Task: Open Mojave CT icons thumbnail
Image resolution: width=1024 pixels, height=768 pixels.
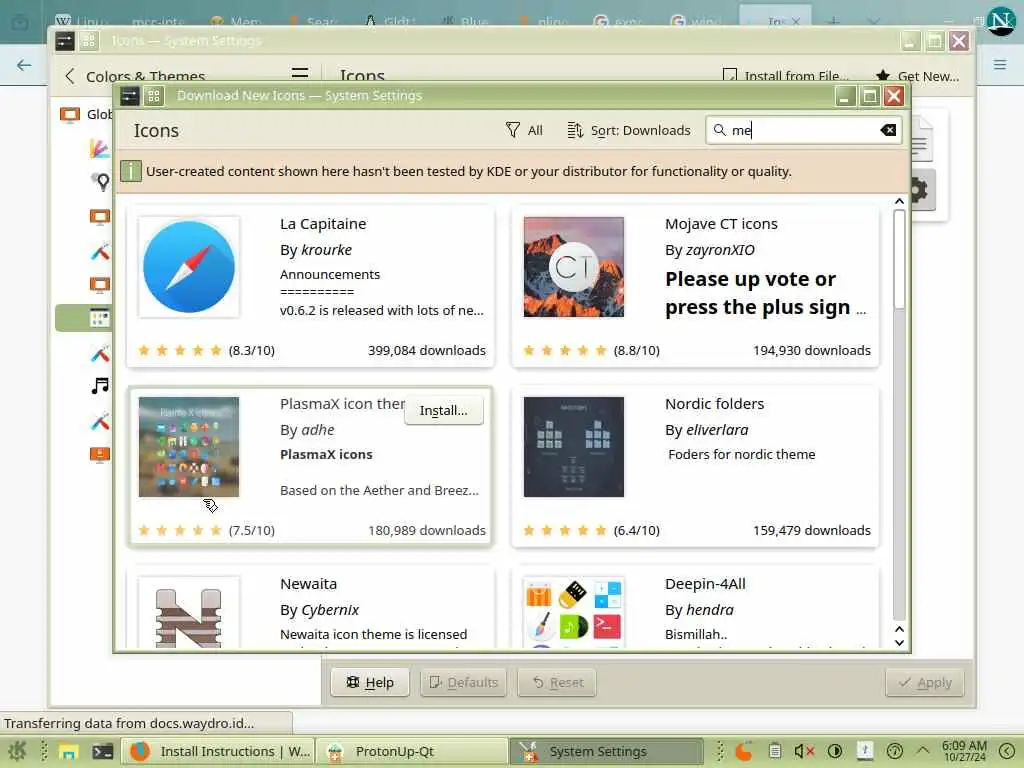Action: click(x=573, y=266)
